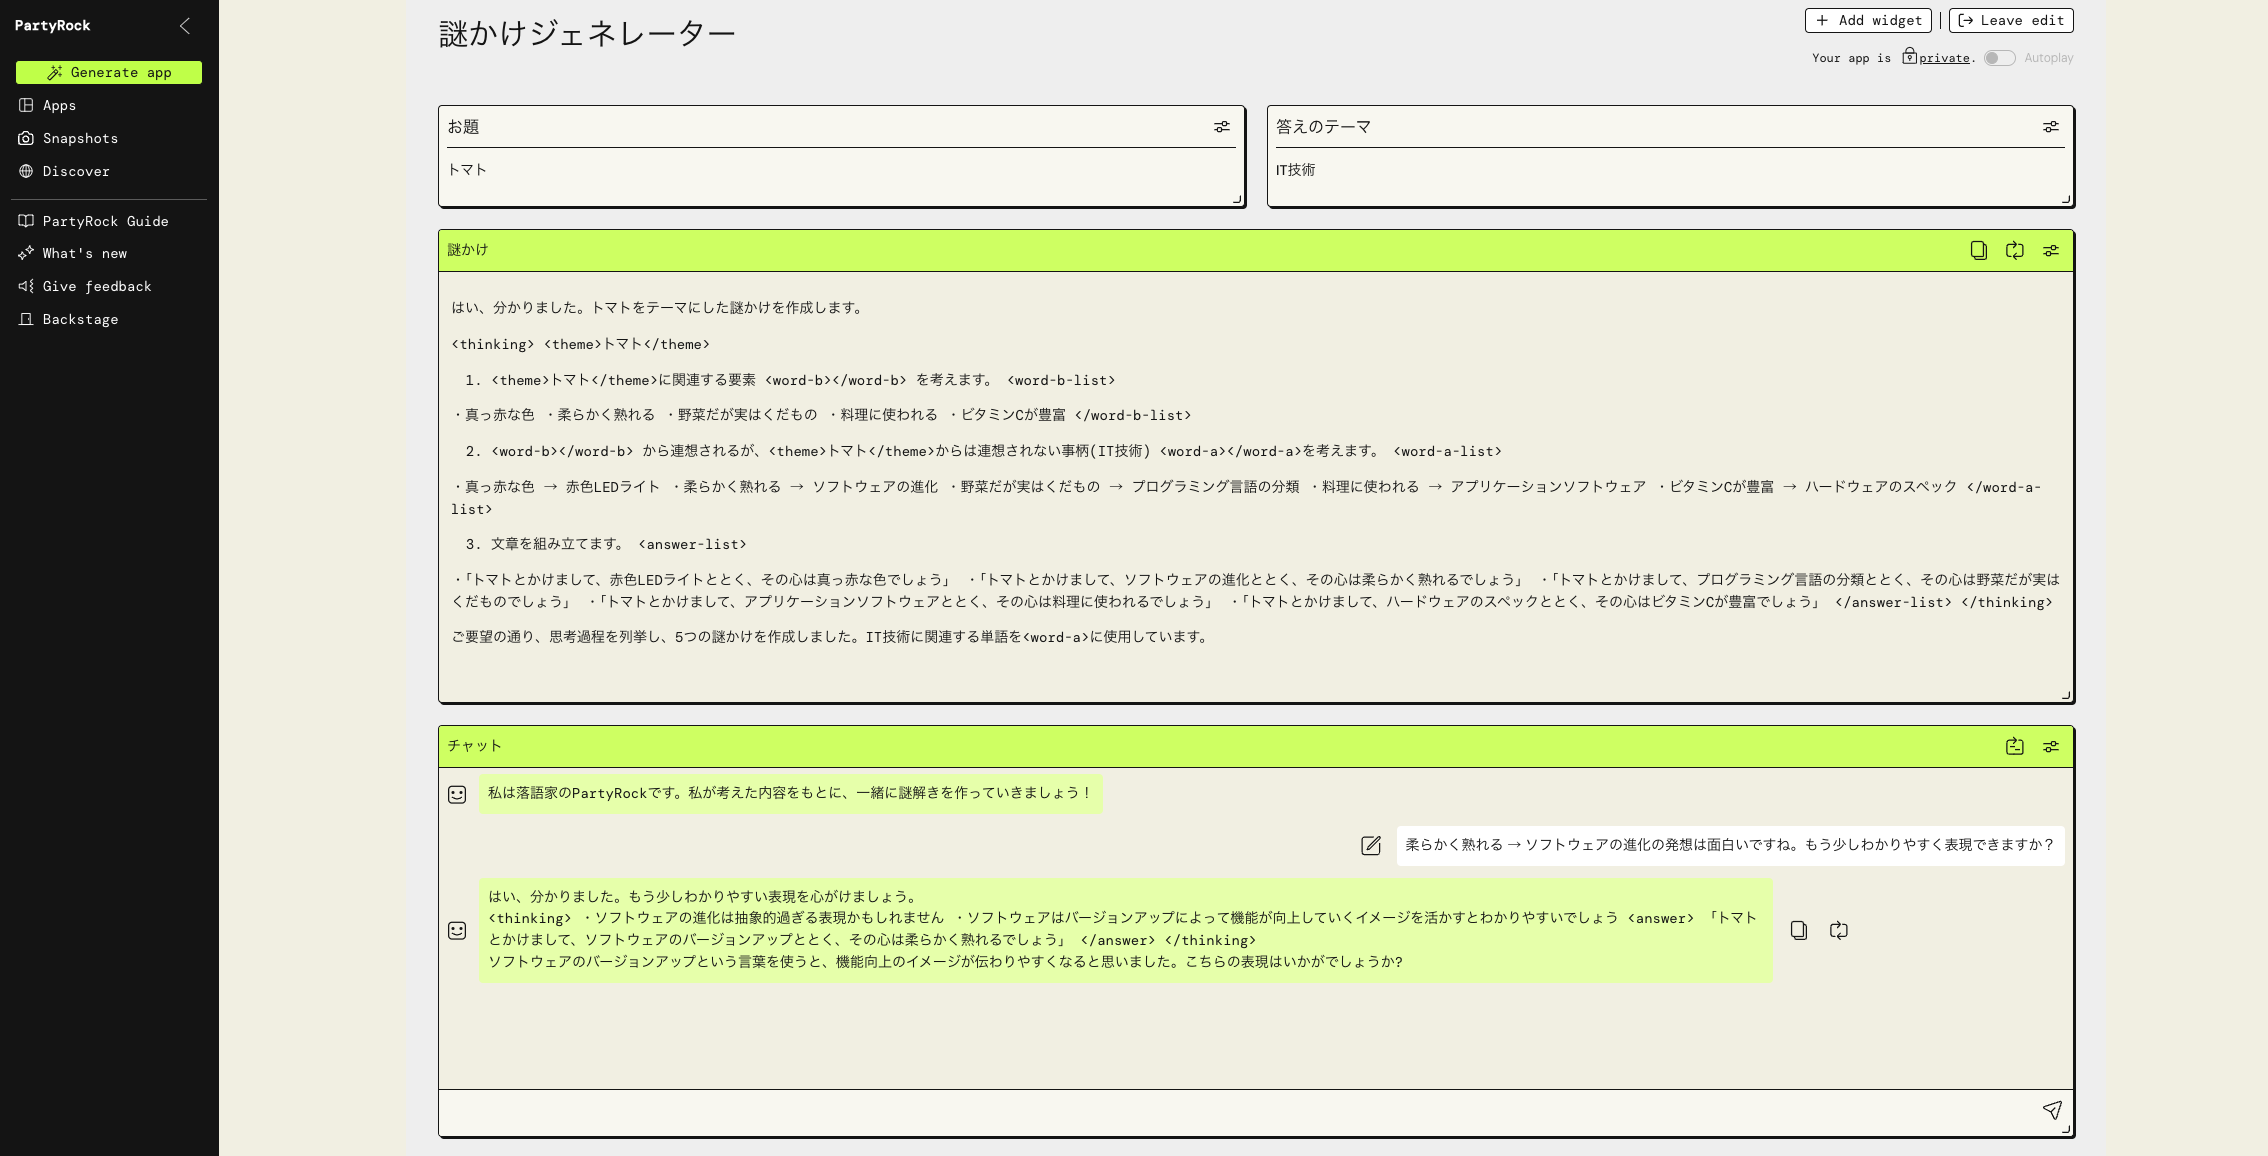Image resolution: width=2268 pixels, height=1156 pixels.
Task: Click the Generate app magic wand icon
Action: (55, 72)
